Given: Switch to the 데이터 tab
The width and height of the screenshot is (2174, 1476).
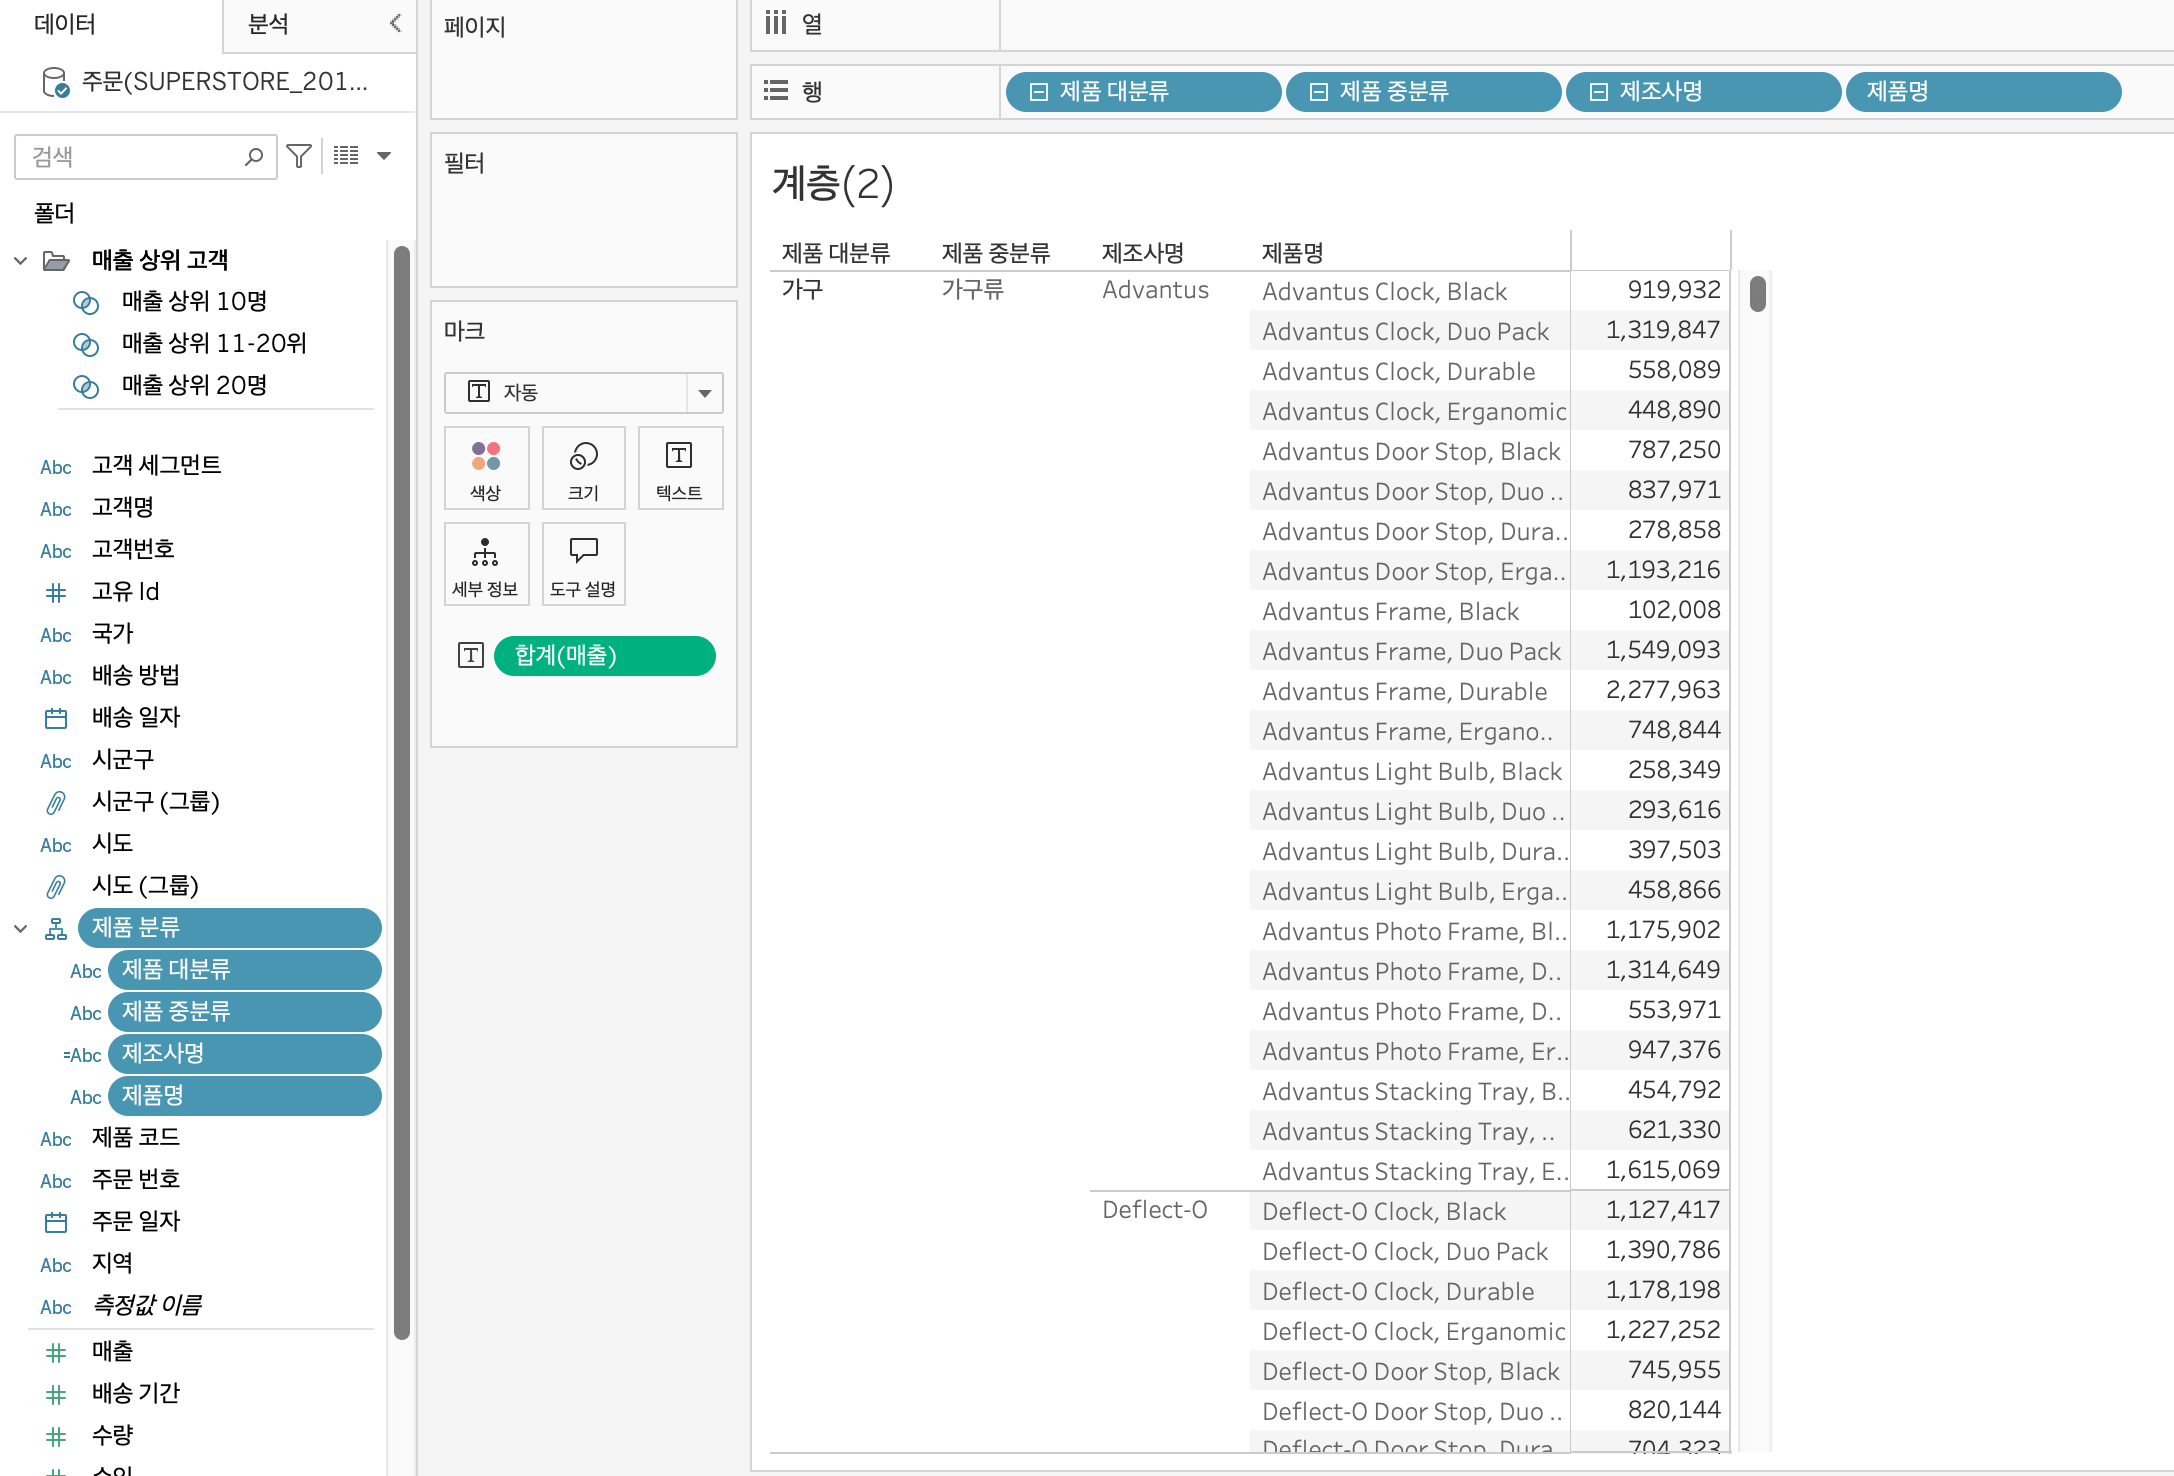Looking at the screenshot, I should point(65,24).
